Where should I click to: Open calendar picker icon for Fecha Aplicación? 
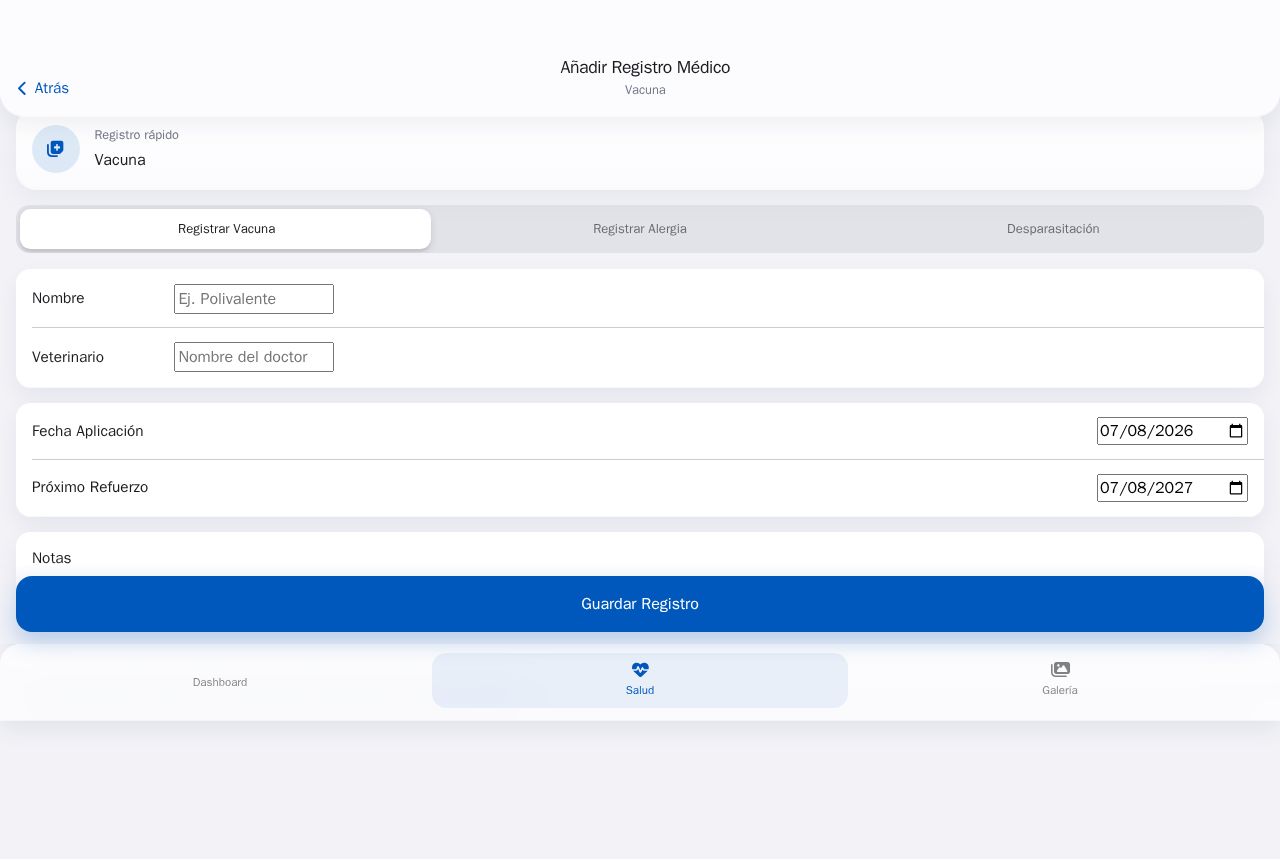click(1236, 431)
